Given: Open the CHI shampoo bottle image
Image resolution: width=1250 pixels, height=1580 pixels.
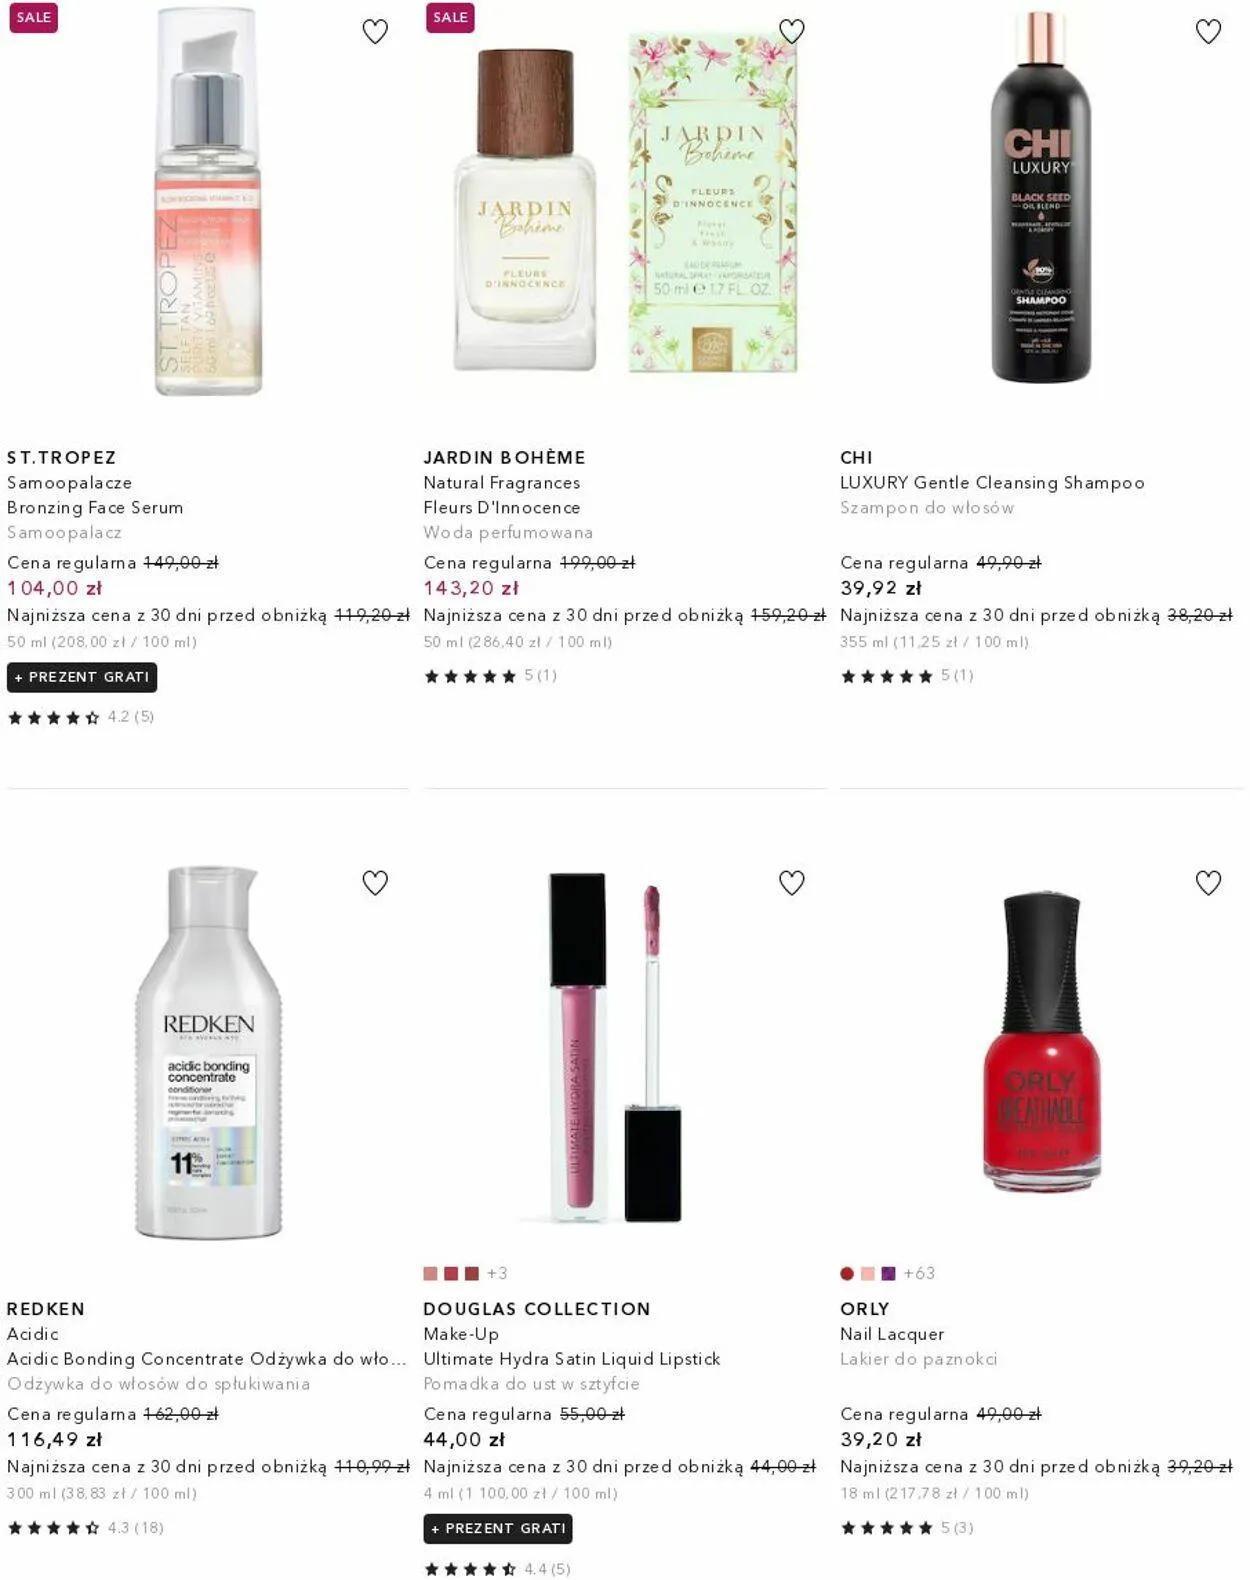Looking at the screenshot, I should coord(1041,198).
